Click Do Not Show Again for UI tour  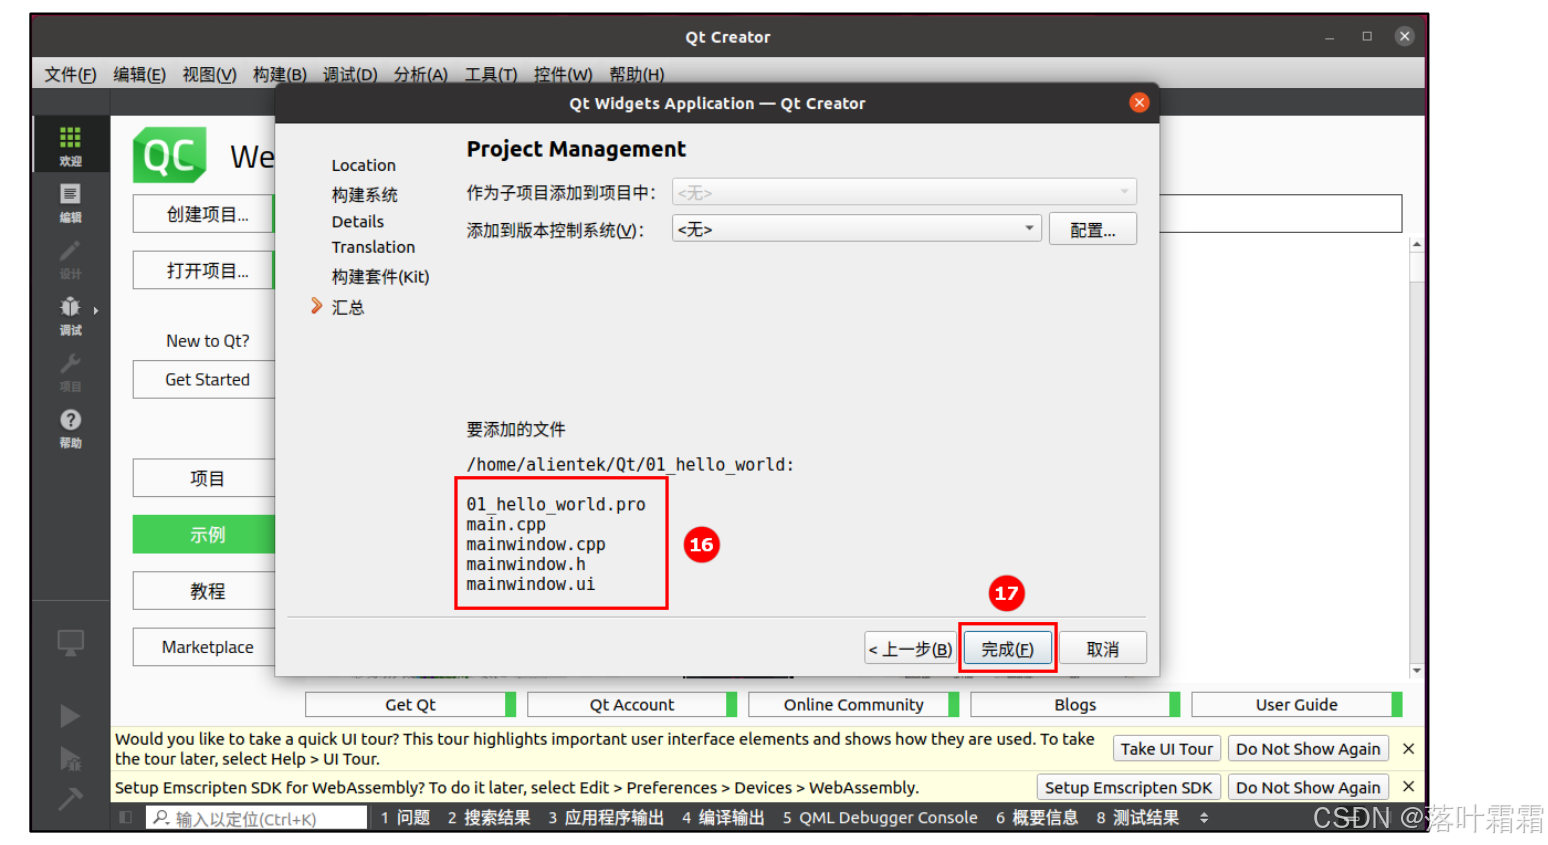[1308, 749]
